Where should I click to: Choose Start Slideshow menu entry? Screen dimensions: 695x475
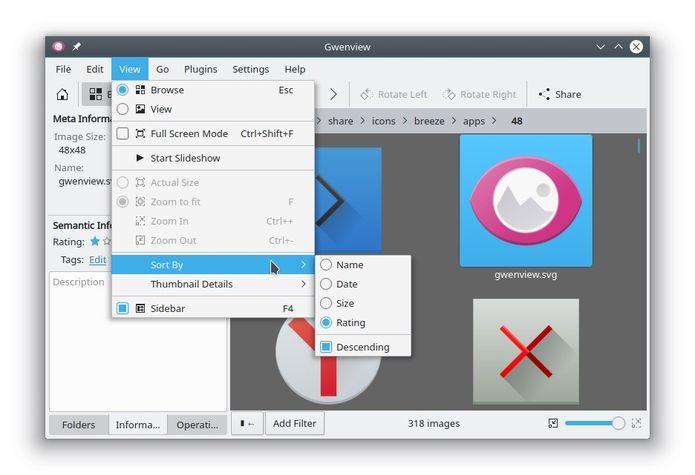tap(213, 158)
